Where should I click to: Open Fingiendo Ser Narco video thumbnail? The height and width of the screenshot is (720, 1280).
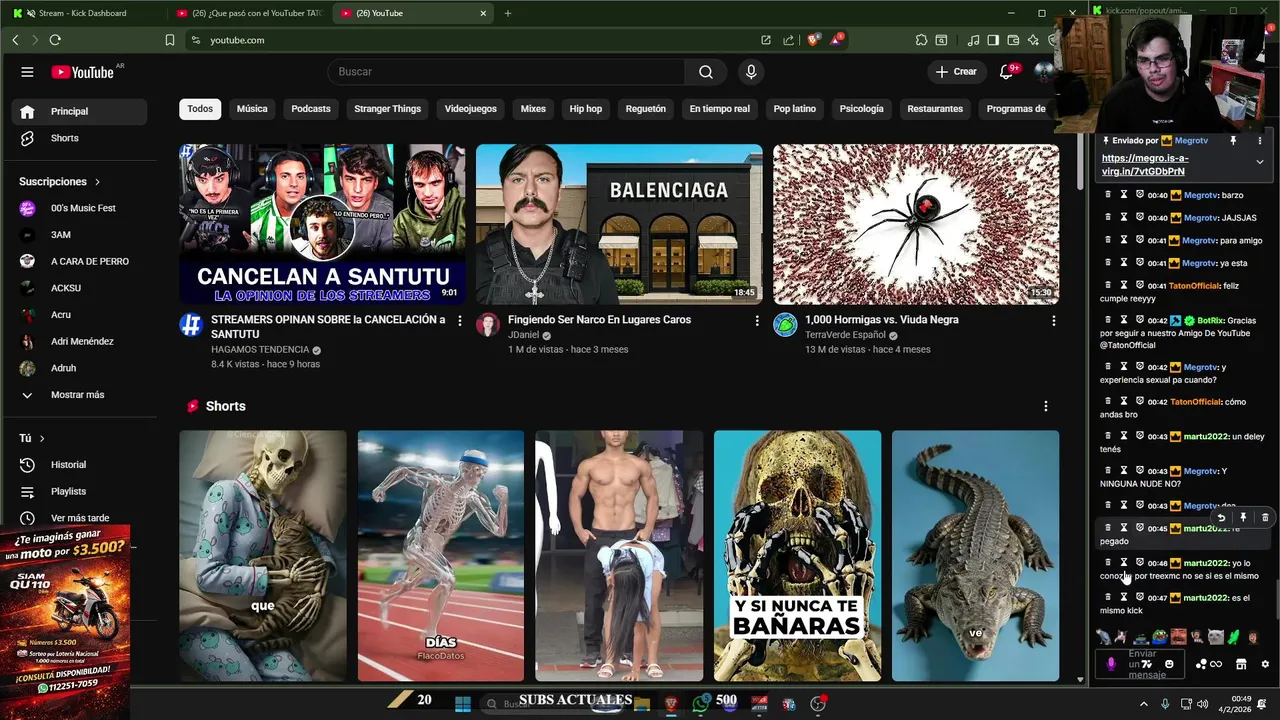(x=619, y=224)
